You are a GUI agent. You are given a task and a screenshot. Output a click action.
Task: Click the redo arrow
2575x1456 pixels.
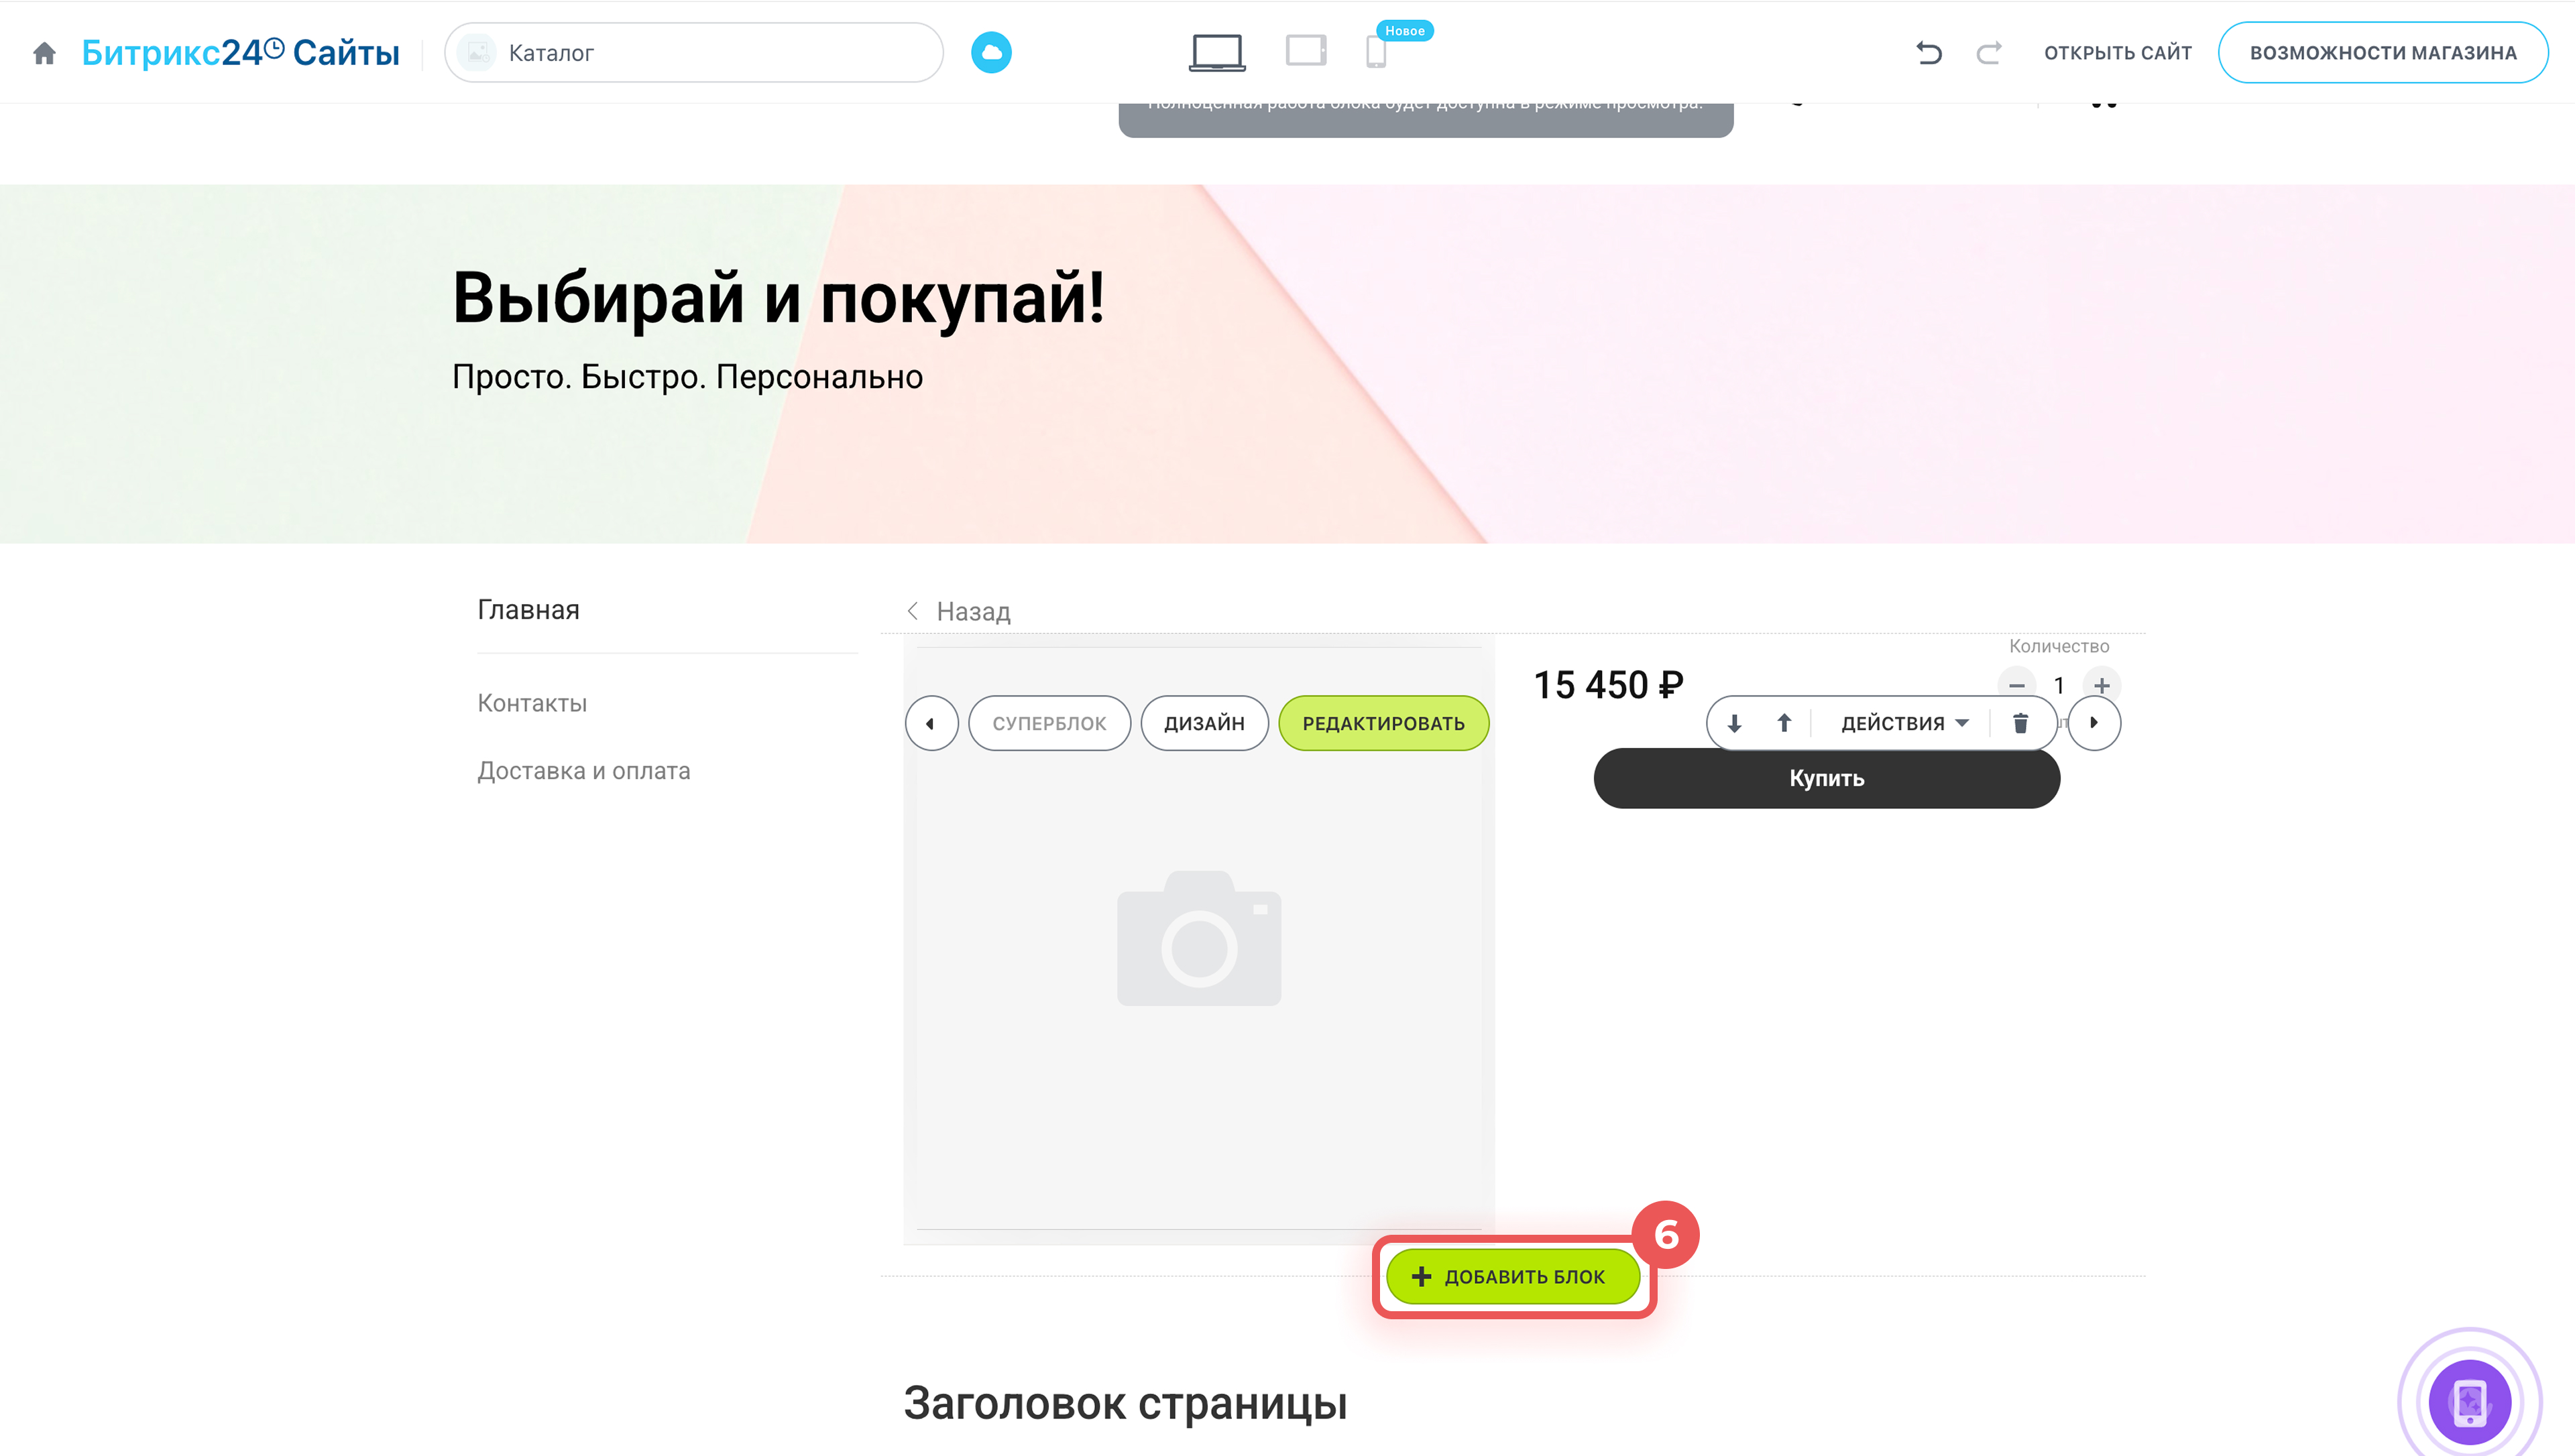point(1988,53)
